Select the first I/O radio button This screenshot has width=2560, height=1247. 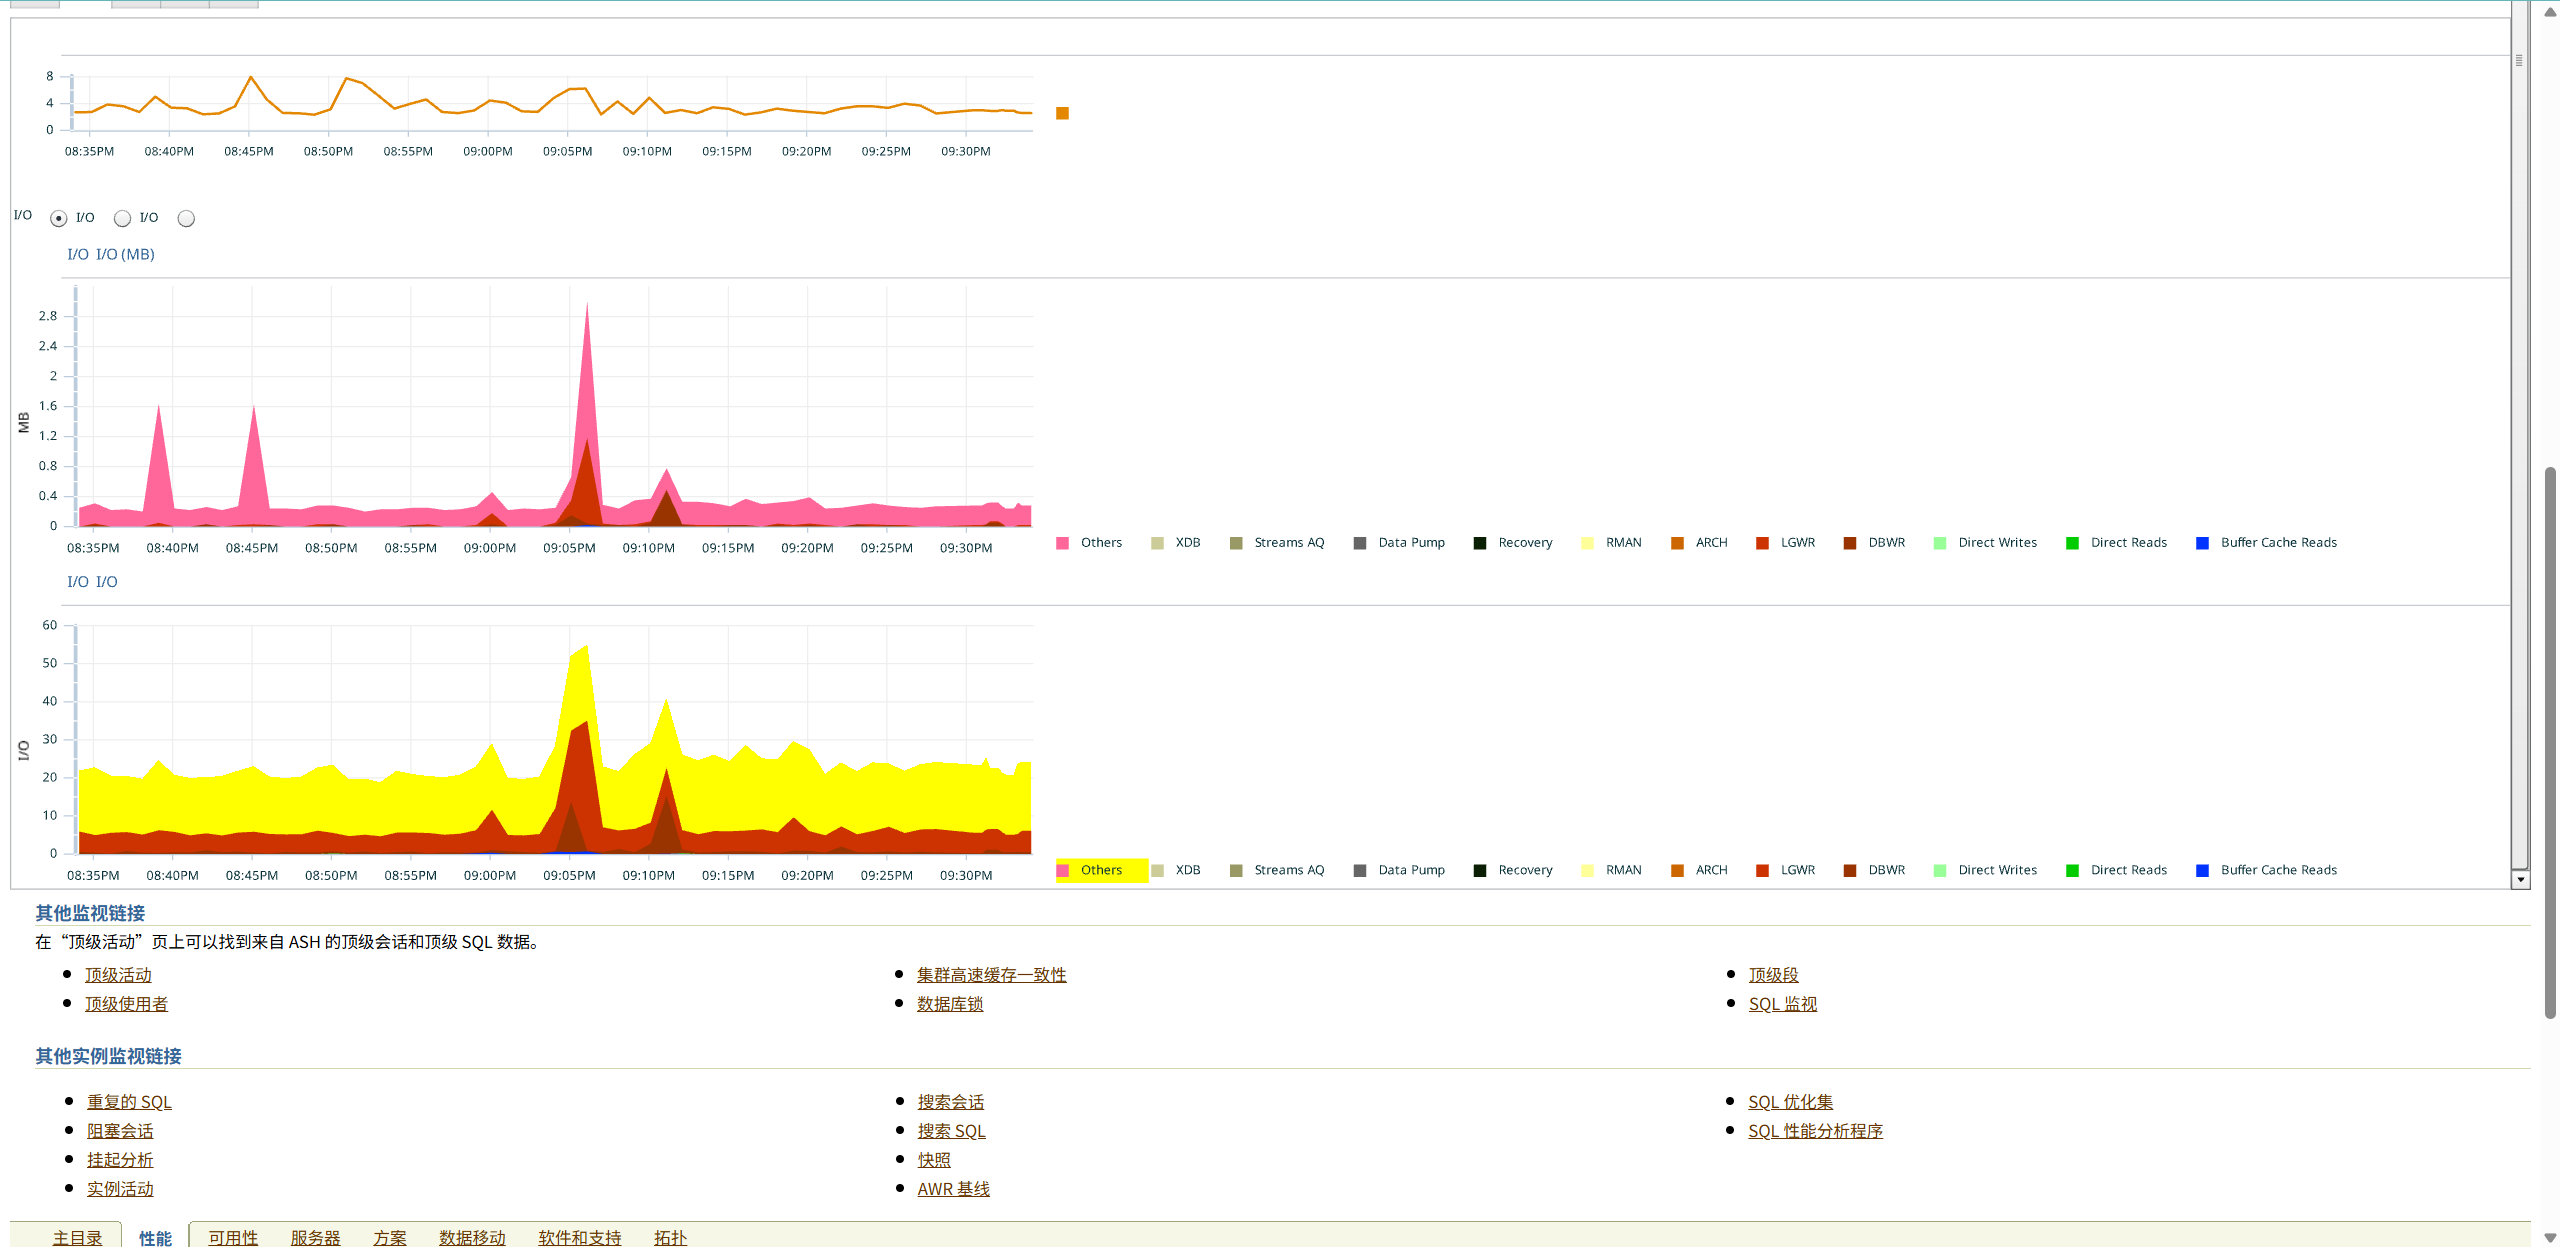coord(59,218)
